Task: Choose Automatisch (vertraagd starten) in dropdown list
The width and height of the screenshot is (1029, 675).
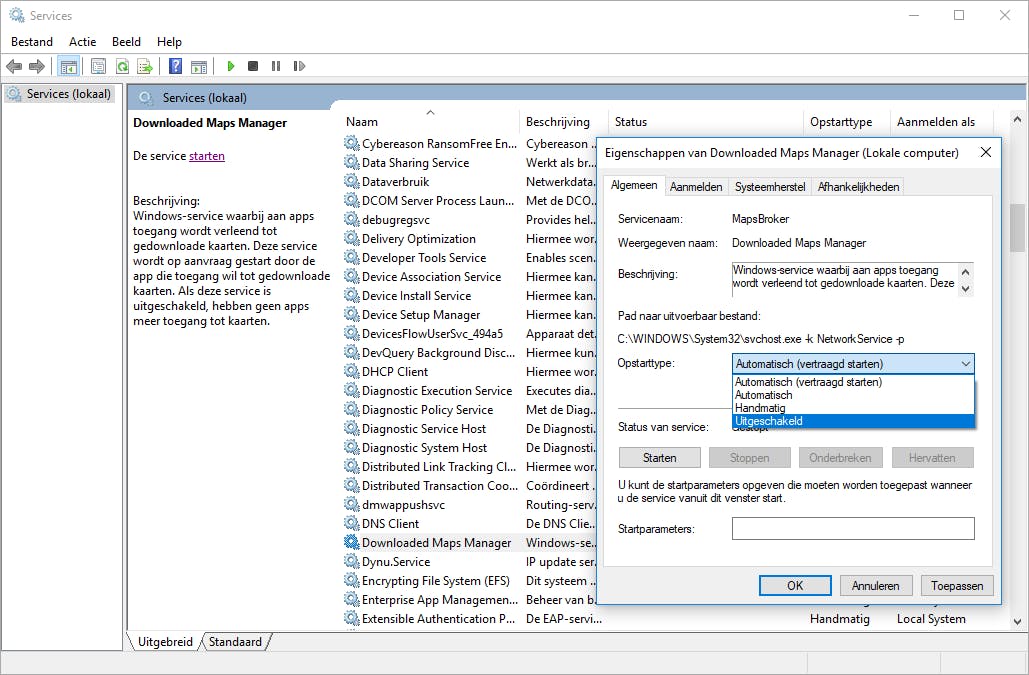Action: click(x=853, y=382)
